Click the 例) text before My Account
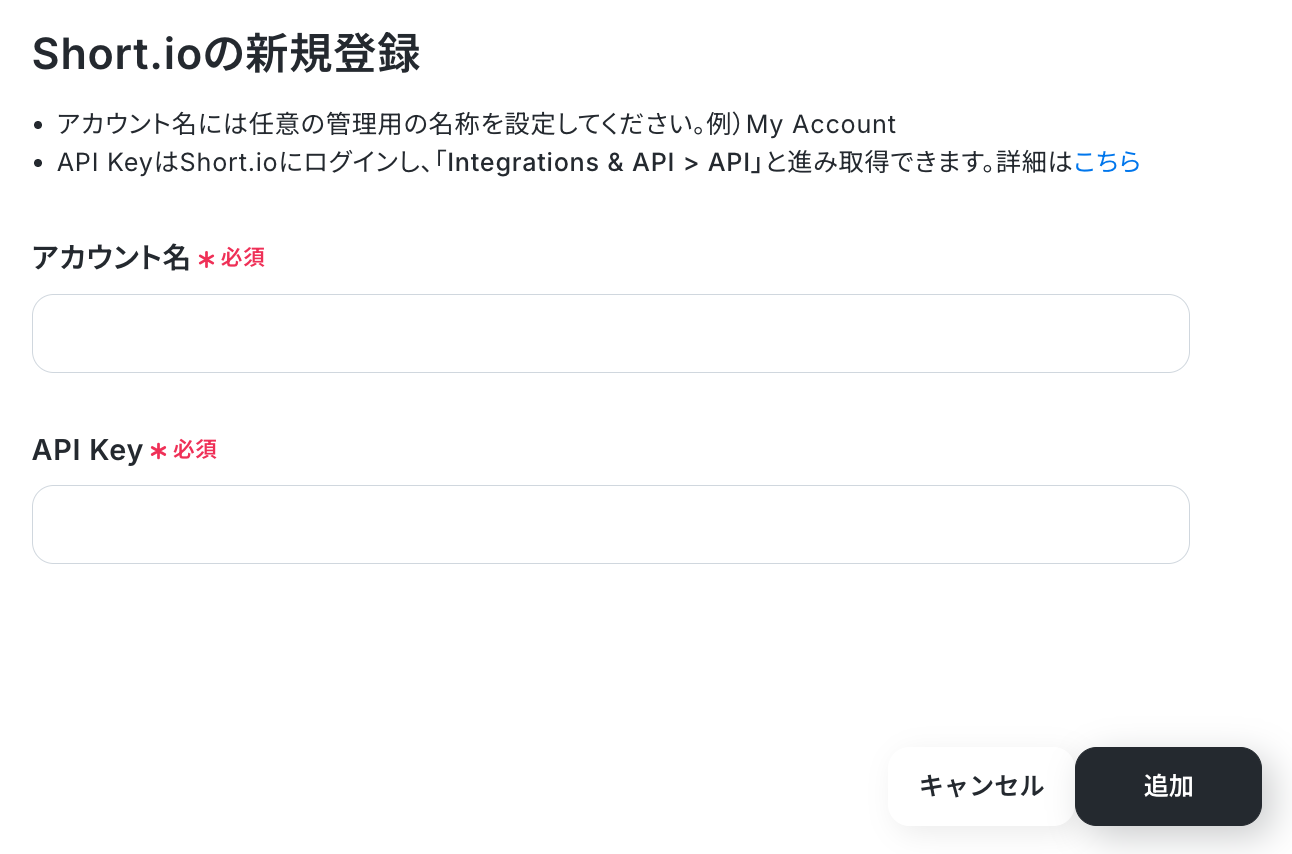Image resolution: width=1292 pixels, height=854 pixels. pyautogui.click(x=722, y=125)
